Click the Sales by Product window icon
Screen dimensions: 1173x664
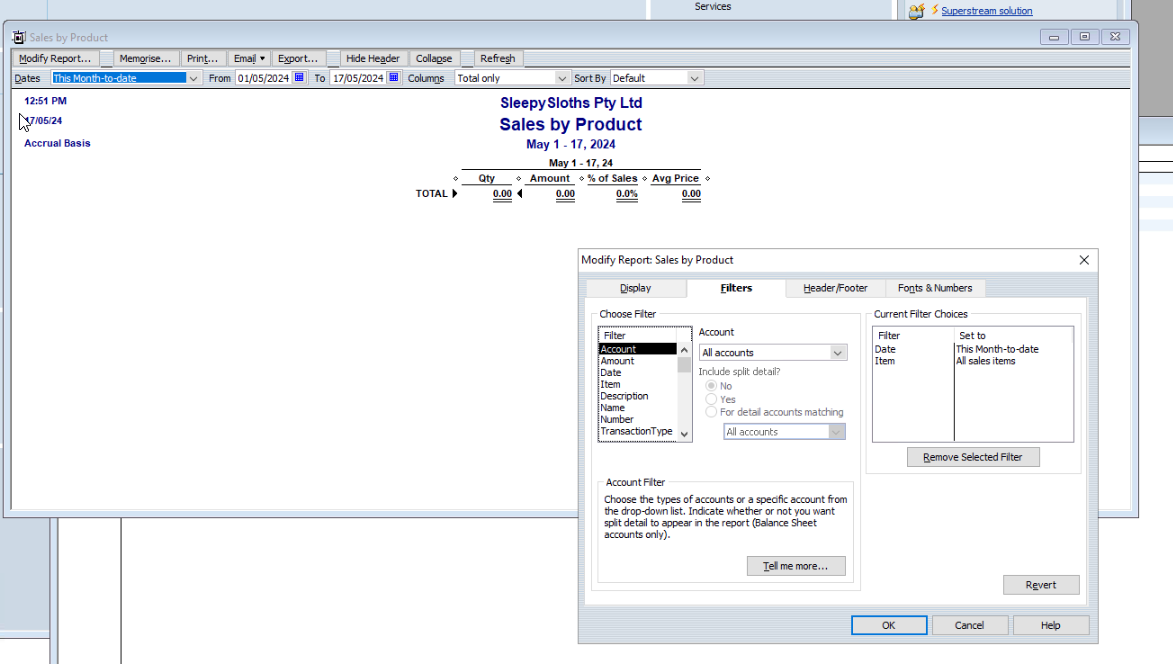tap(19, 37)
